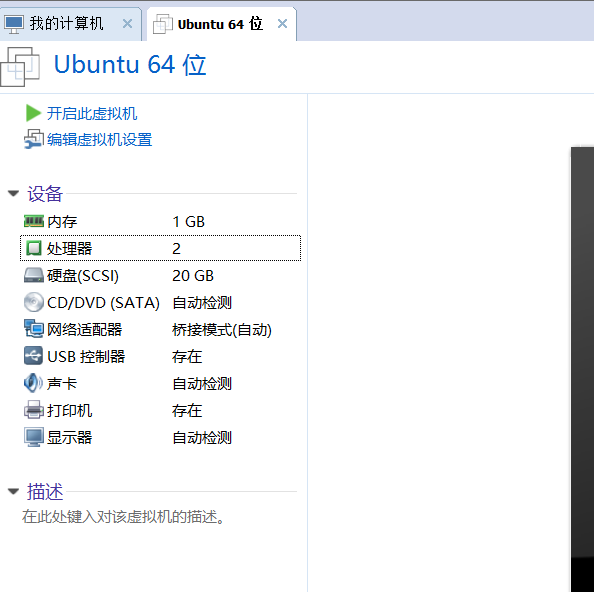Select the 声卡 device label

62,383
